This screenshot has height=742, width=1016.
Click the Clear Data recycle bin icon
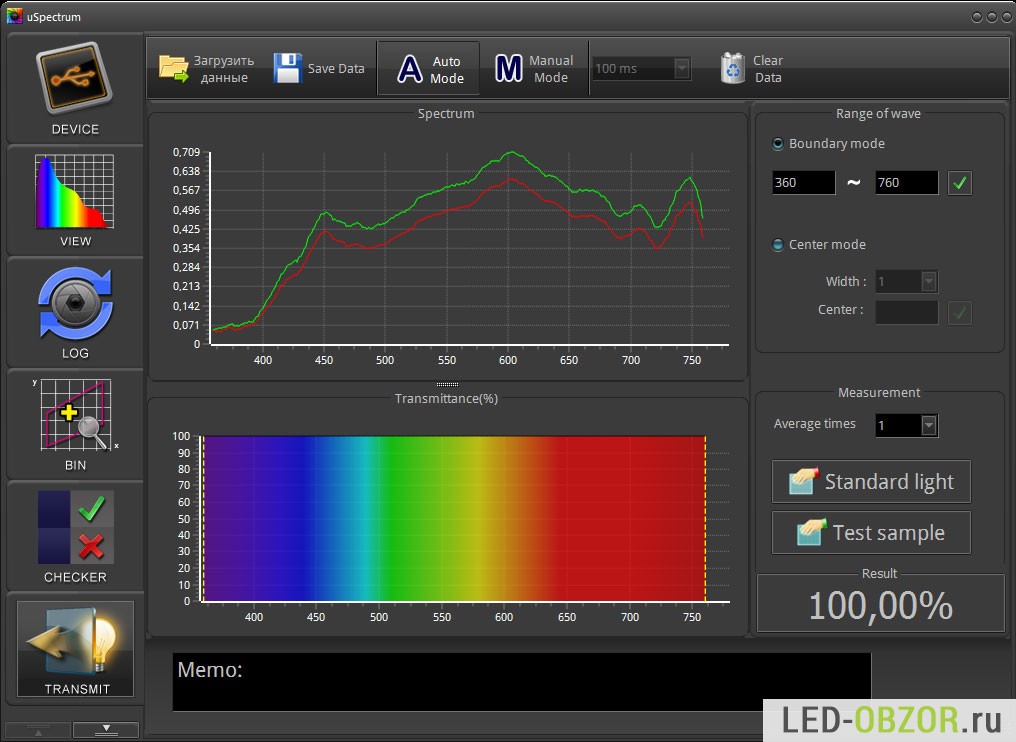tap(733, 68)
